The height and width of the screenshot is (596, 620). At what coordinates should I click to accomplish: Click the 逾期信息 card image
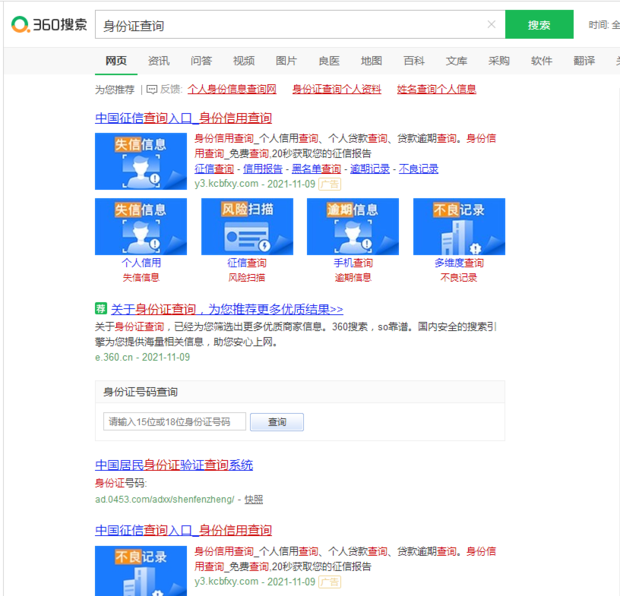pyautogui.click(x=353, y=227)
